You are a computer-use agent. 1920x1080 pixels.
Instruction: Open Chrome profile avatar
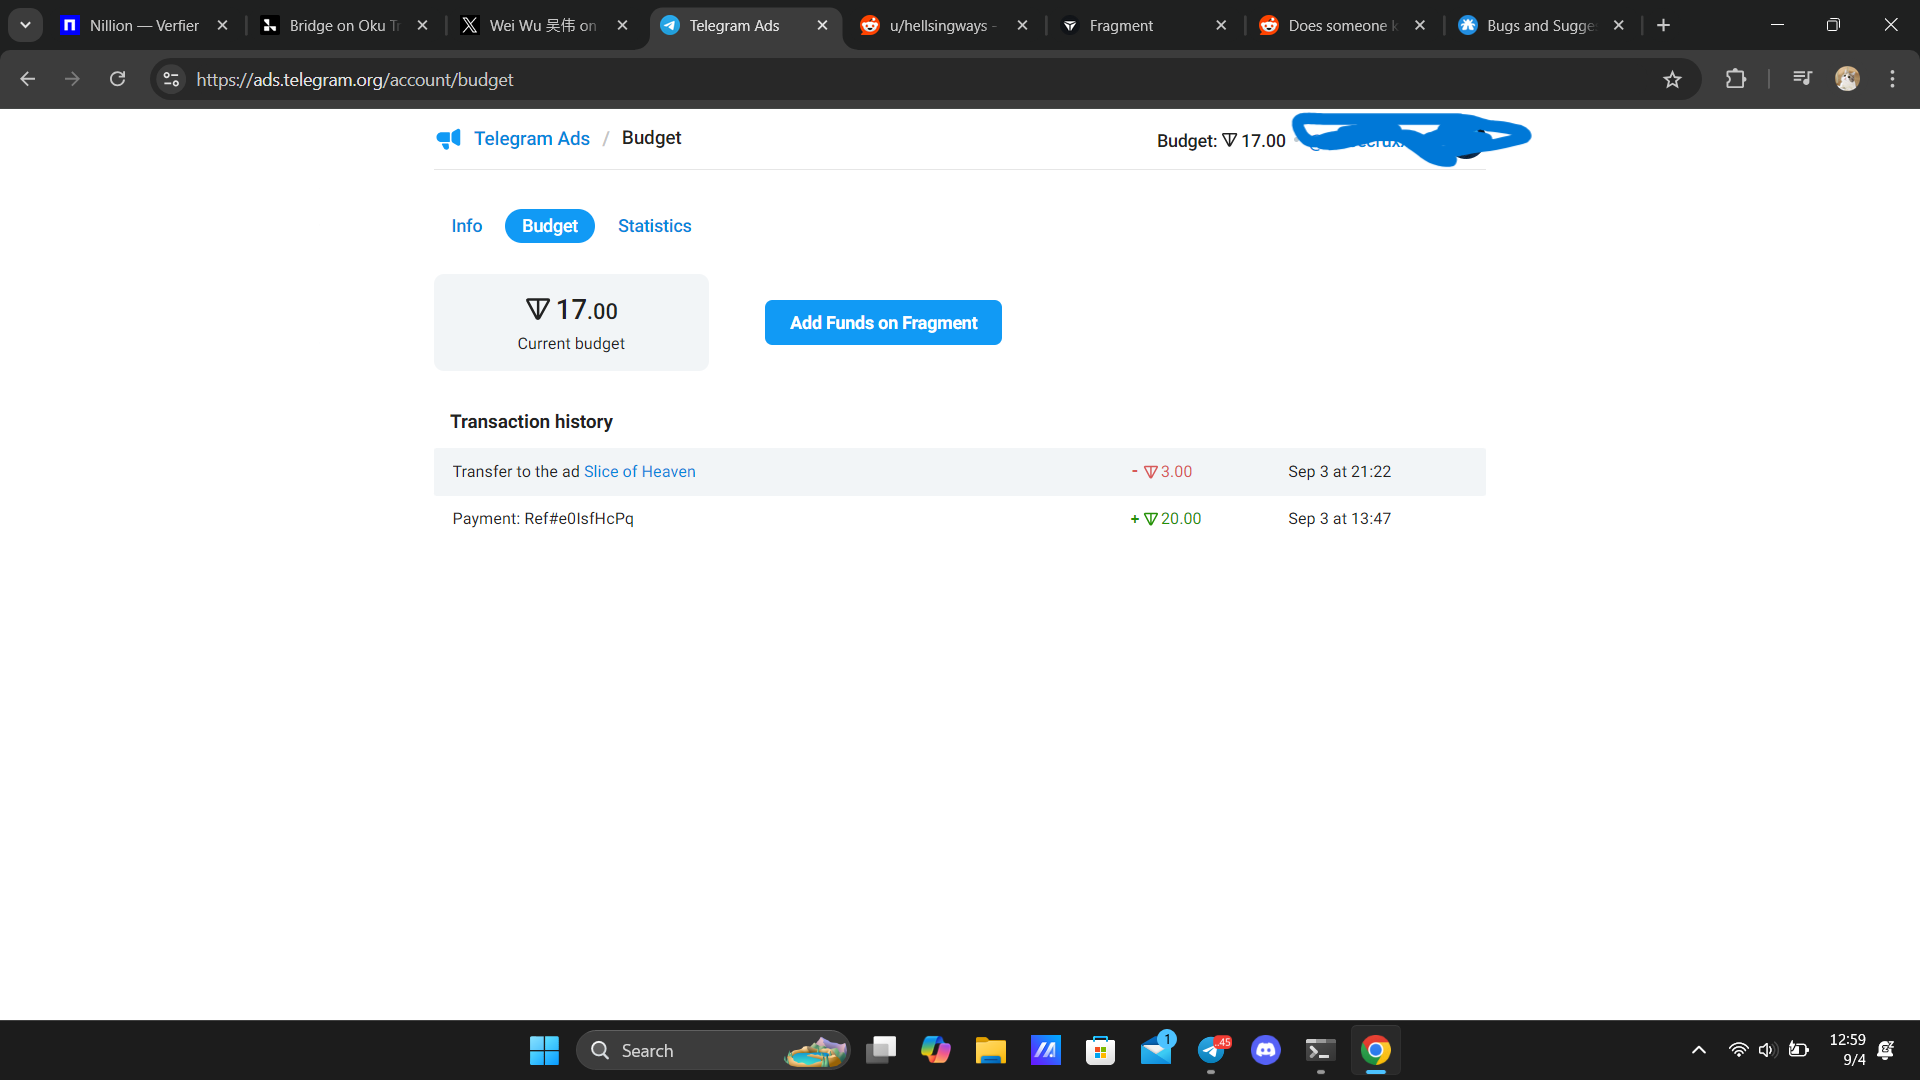coord(1847,79)
